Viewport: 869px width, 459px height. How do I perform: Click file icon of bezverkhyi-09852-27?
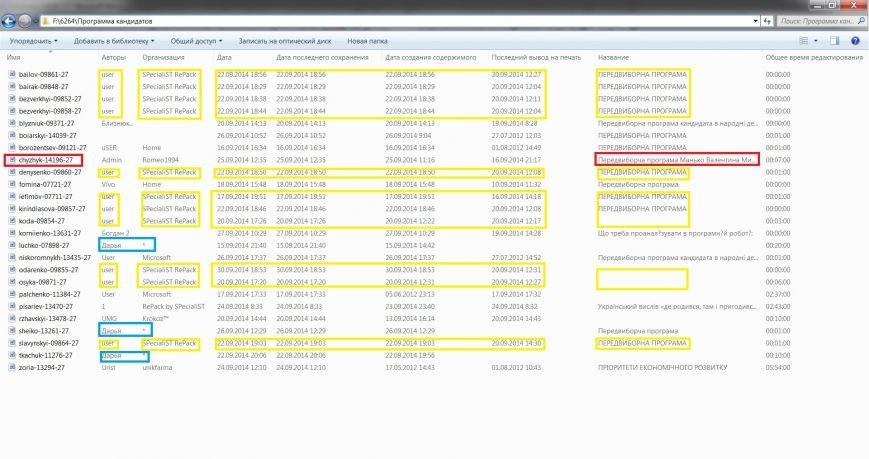tap(12, 98)
